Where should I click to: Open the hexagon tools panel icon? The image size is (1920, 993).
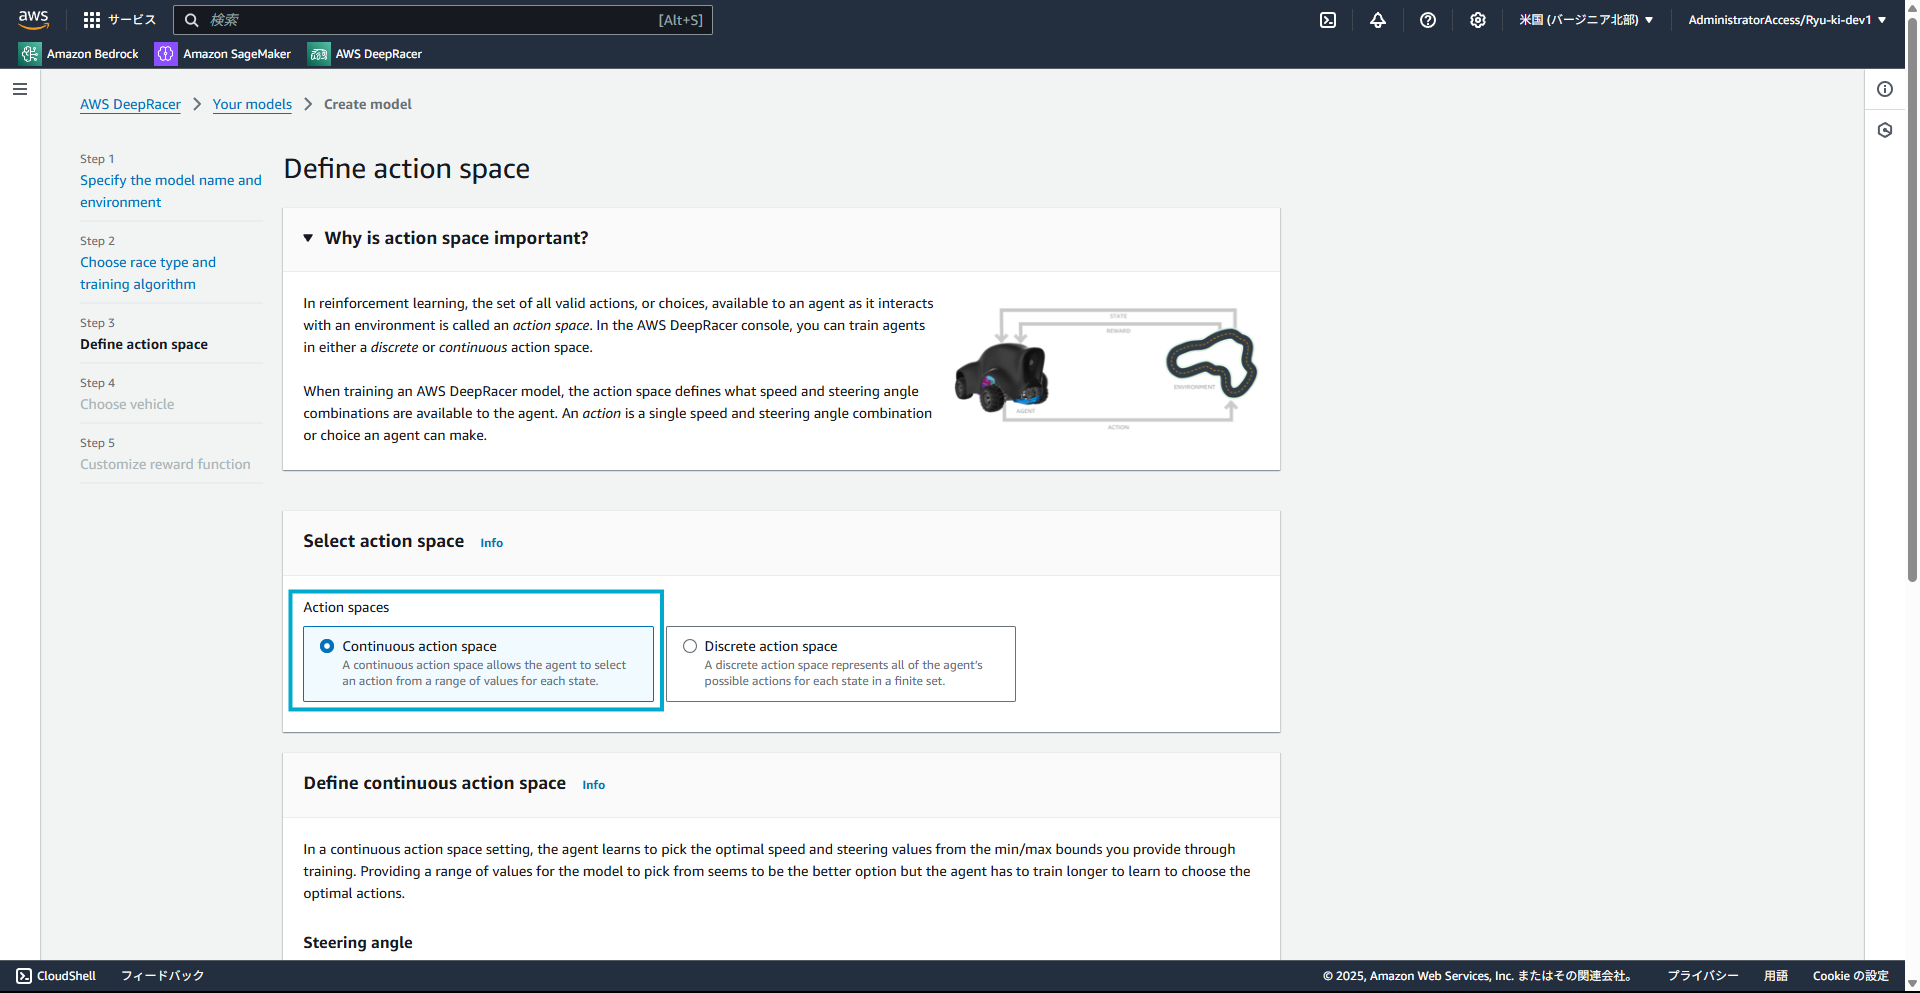coord(1885,130)
